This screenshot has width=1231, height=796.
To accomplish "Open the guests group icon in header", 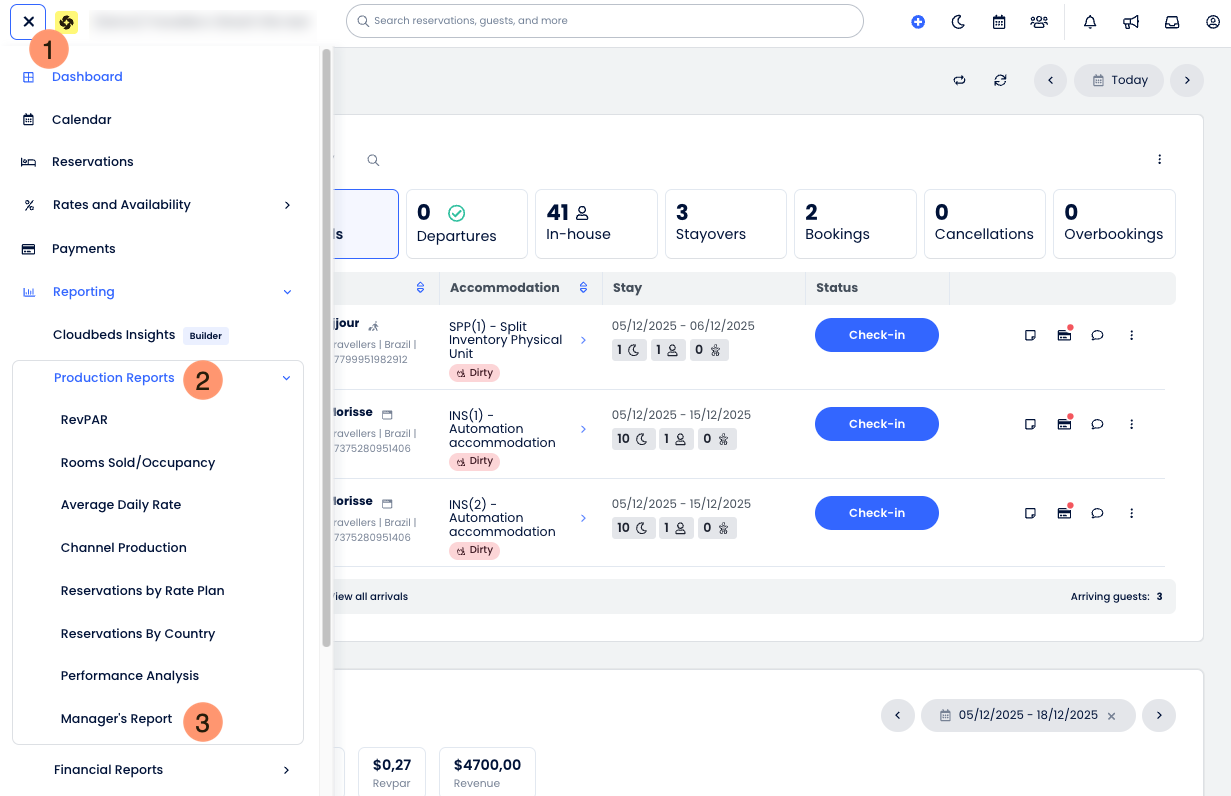I will click(x=1039, y=22).
